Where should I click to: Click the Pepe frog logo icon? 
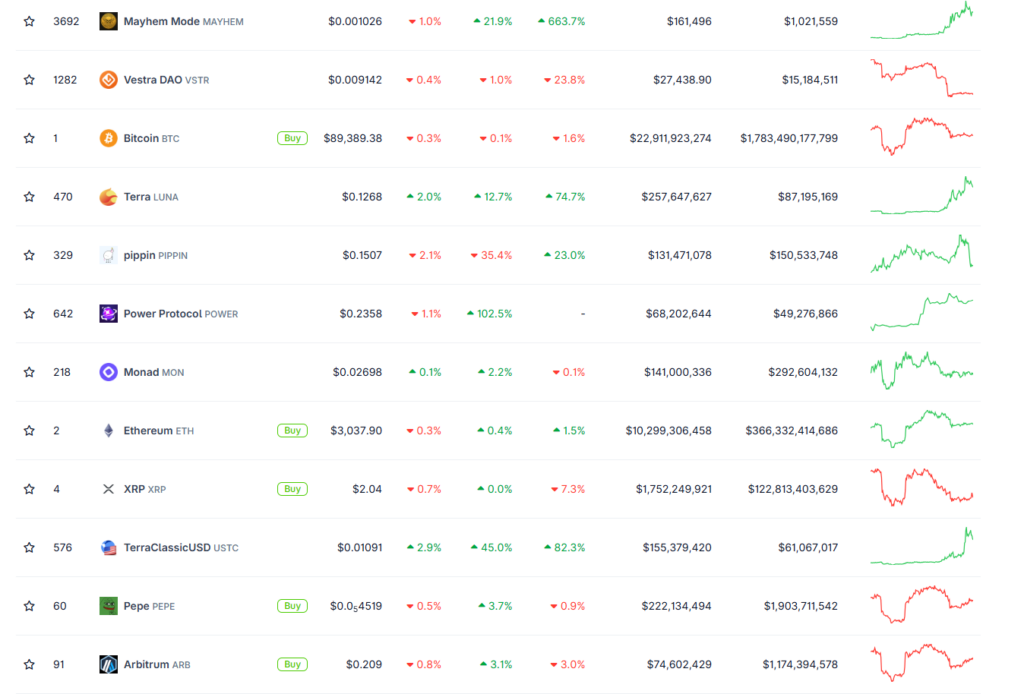point(108,606)
